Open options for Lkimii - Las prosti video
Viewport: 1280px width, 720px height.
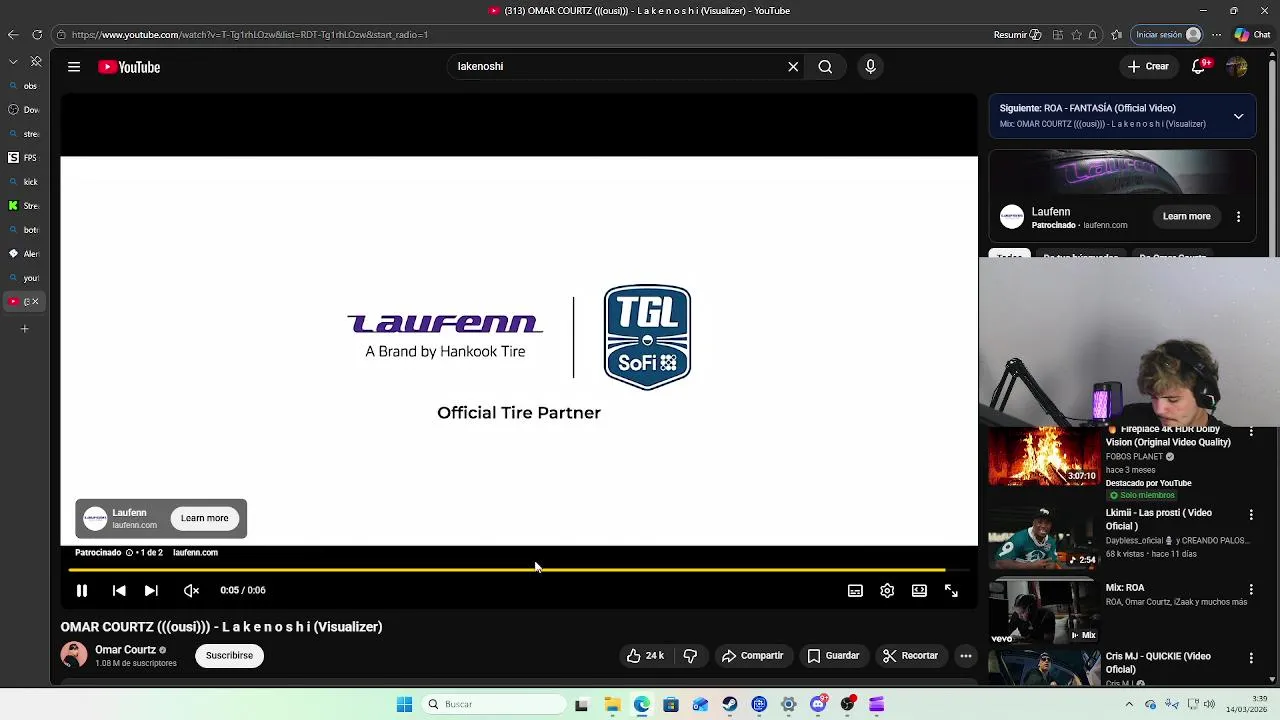1251,514
